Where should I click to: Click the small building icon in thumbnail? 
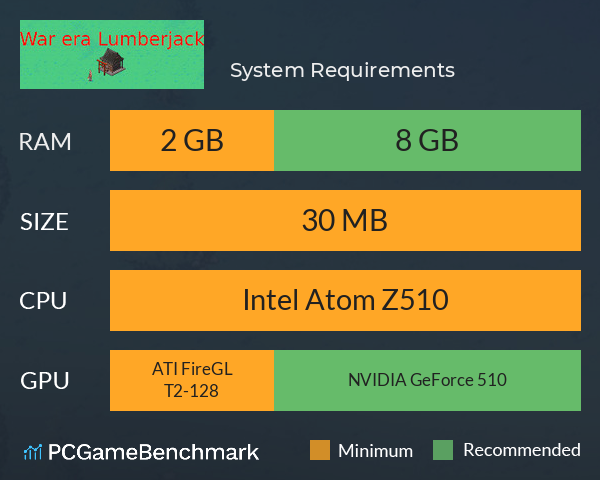pos(111,62)
